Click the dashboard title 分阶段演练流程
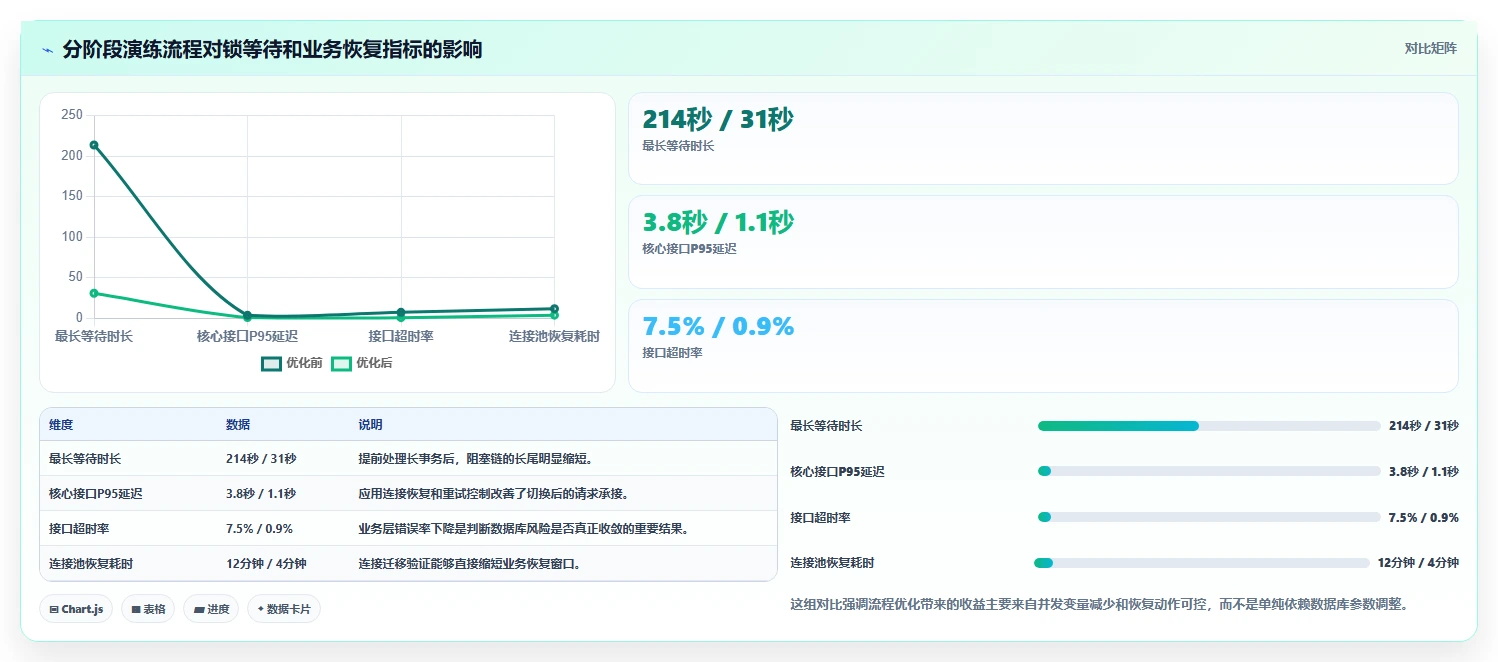 (x=272, y=49)
